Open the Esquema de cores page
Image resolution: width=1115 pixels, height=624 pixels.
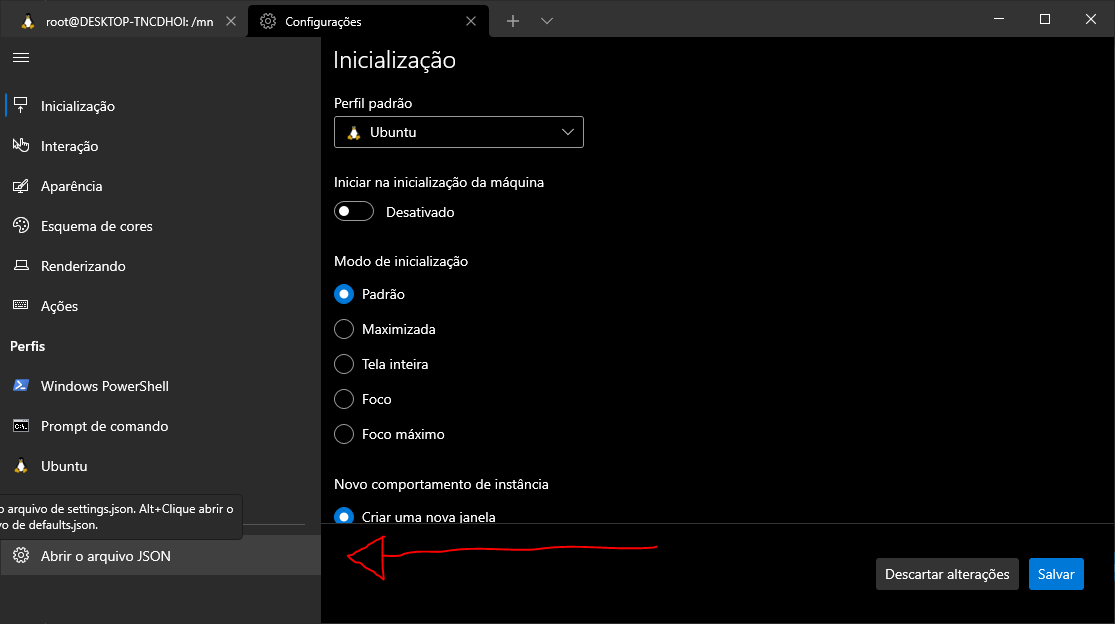pos(160,226)
